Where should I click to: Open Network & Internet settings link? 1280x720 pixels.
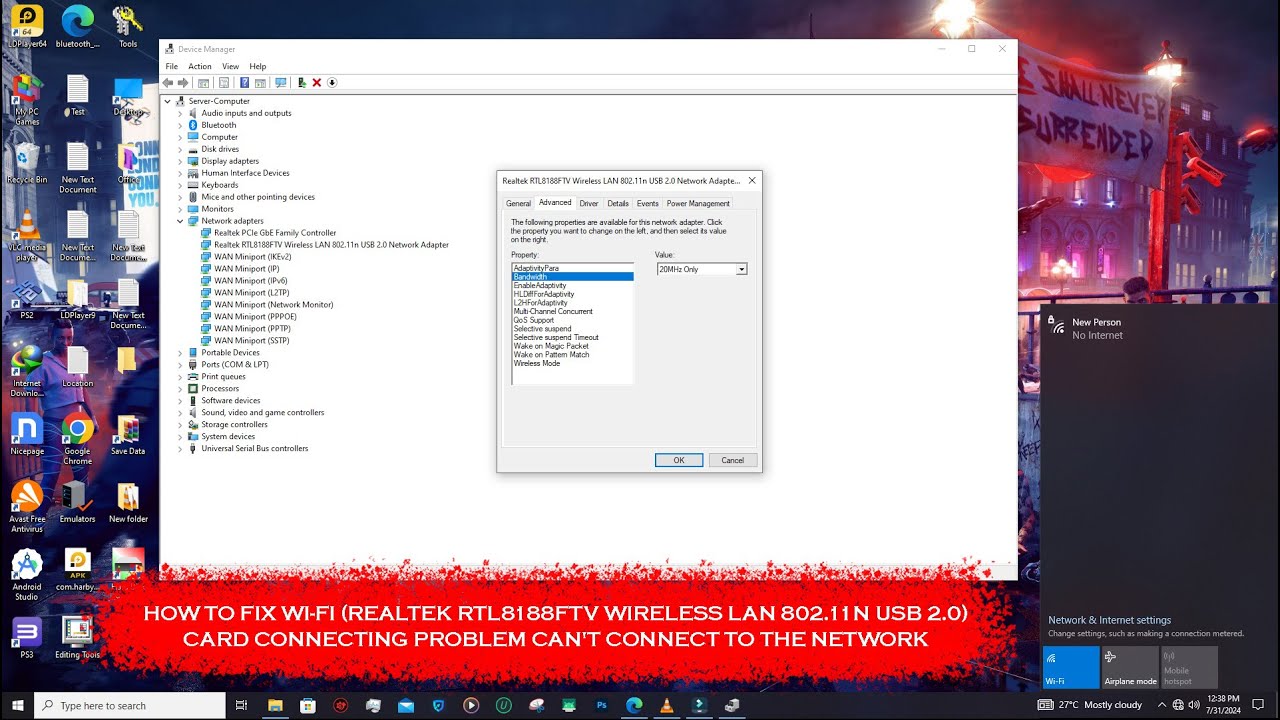[1109, 620]
